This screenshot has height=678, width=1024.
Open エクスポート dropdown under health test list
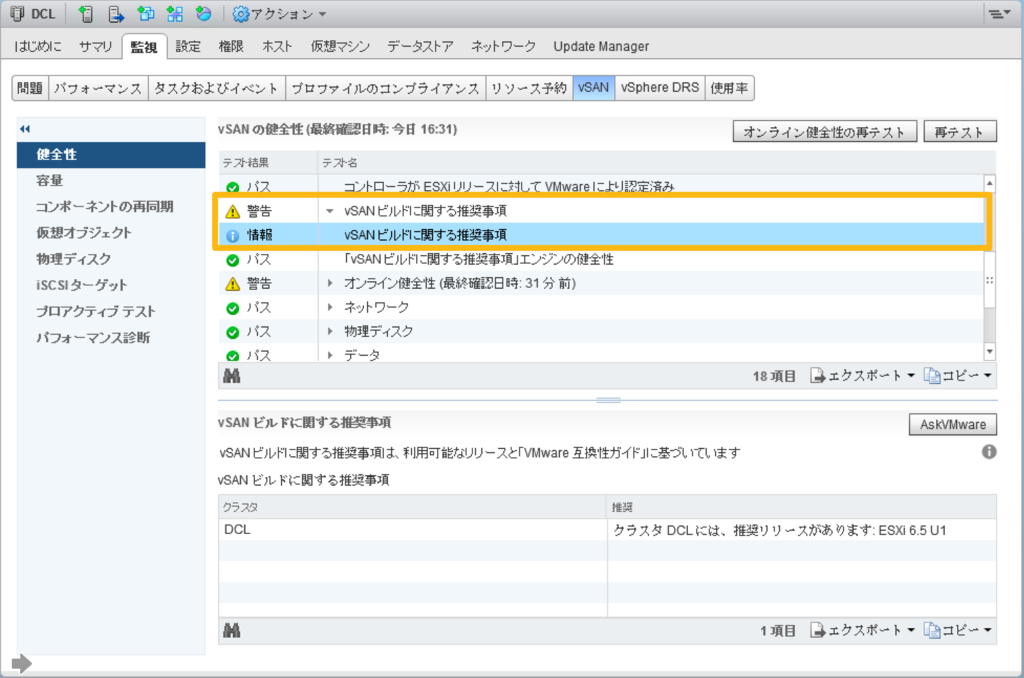(863, 376)
